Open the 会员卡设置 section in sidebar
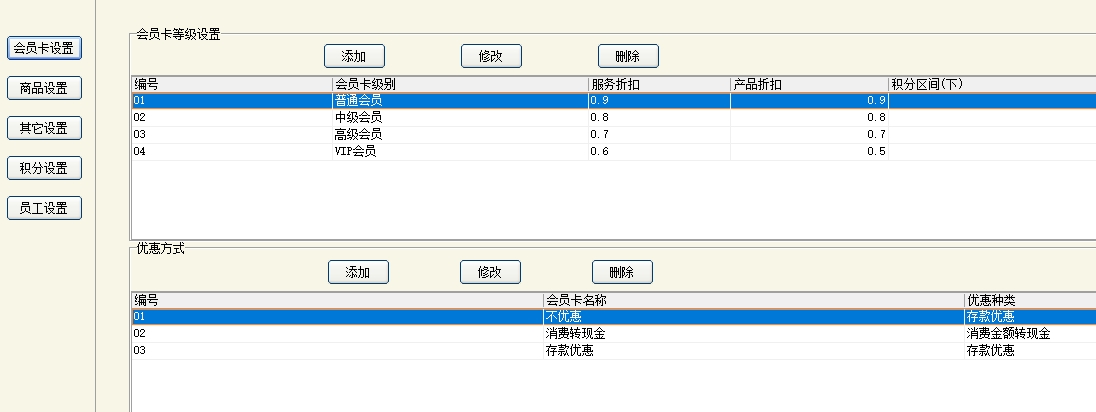The width and height of the screenshot is (1096, 412). (x=44, y=48)
